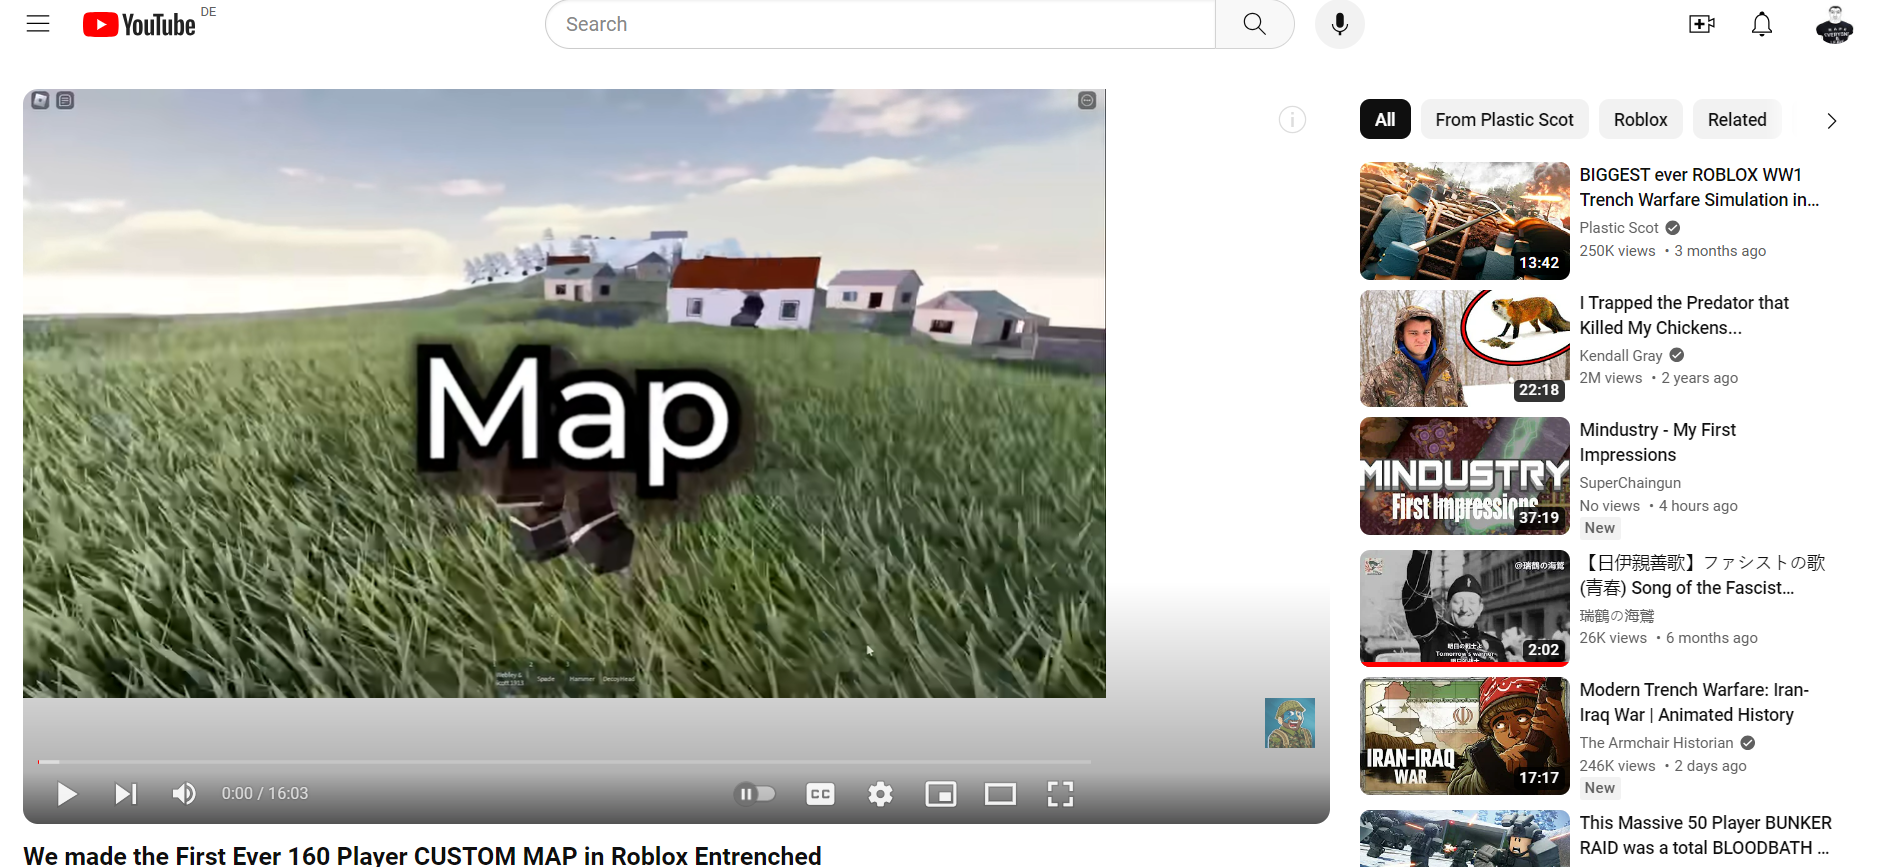Focus the Search input field

pyautogui.click(x=880, y=24)
